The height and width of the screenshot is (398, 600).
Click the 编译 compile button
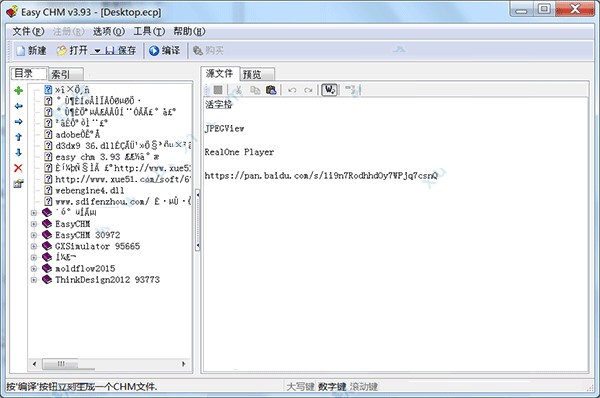[x=165, y=51]
